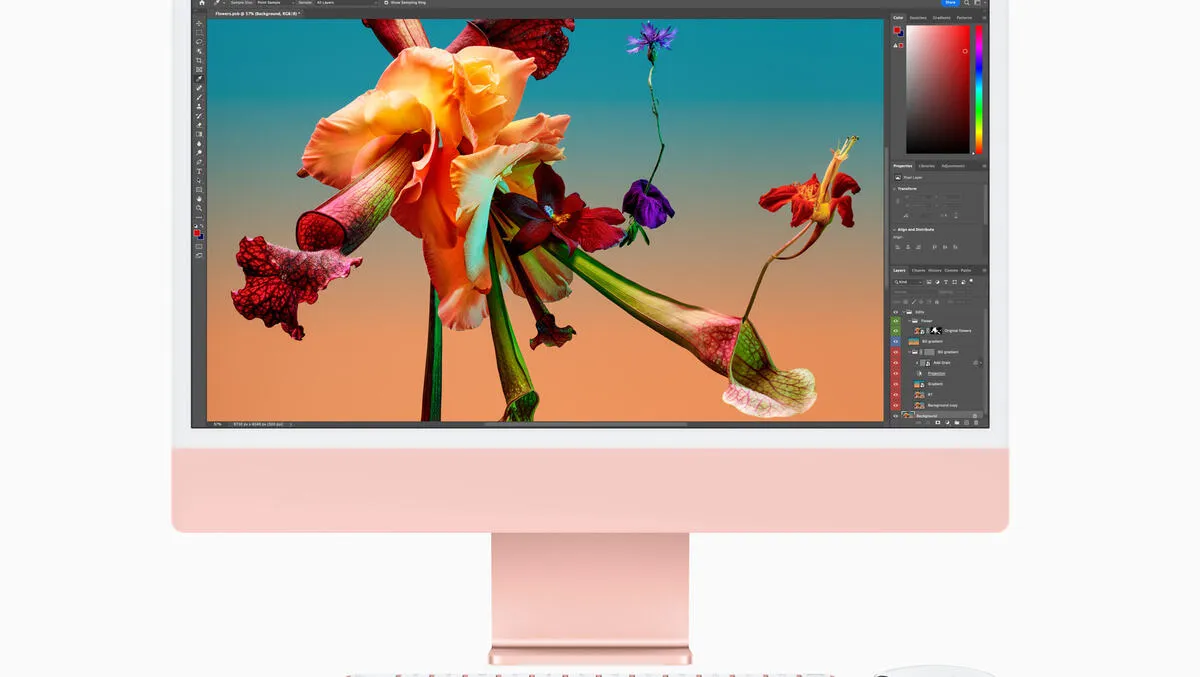This screenshot has width=1200, height=677.
Task: Switch to the Swatches tab
Action: point(918,17)
